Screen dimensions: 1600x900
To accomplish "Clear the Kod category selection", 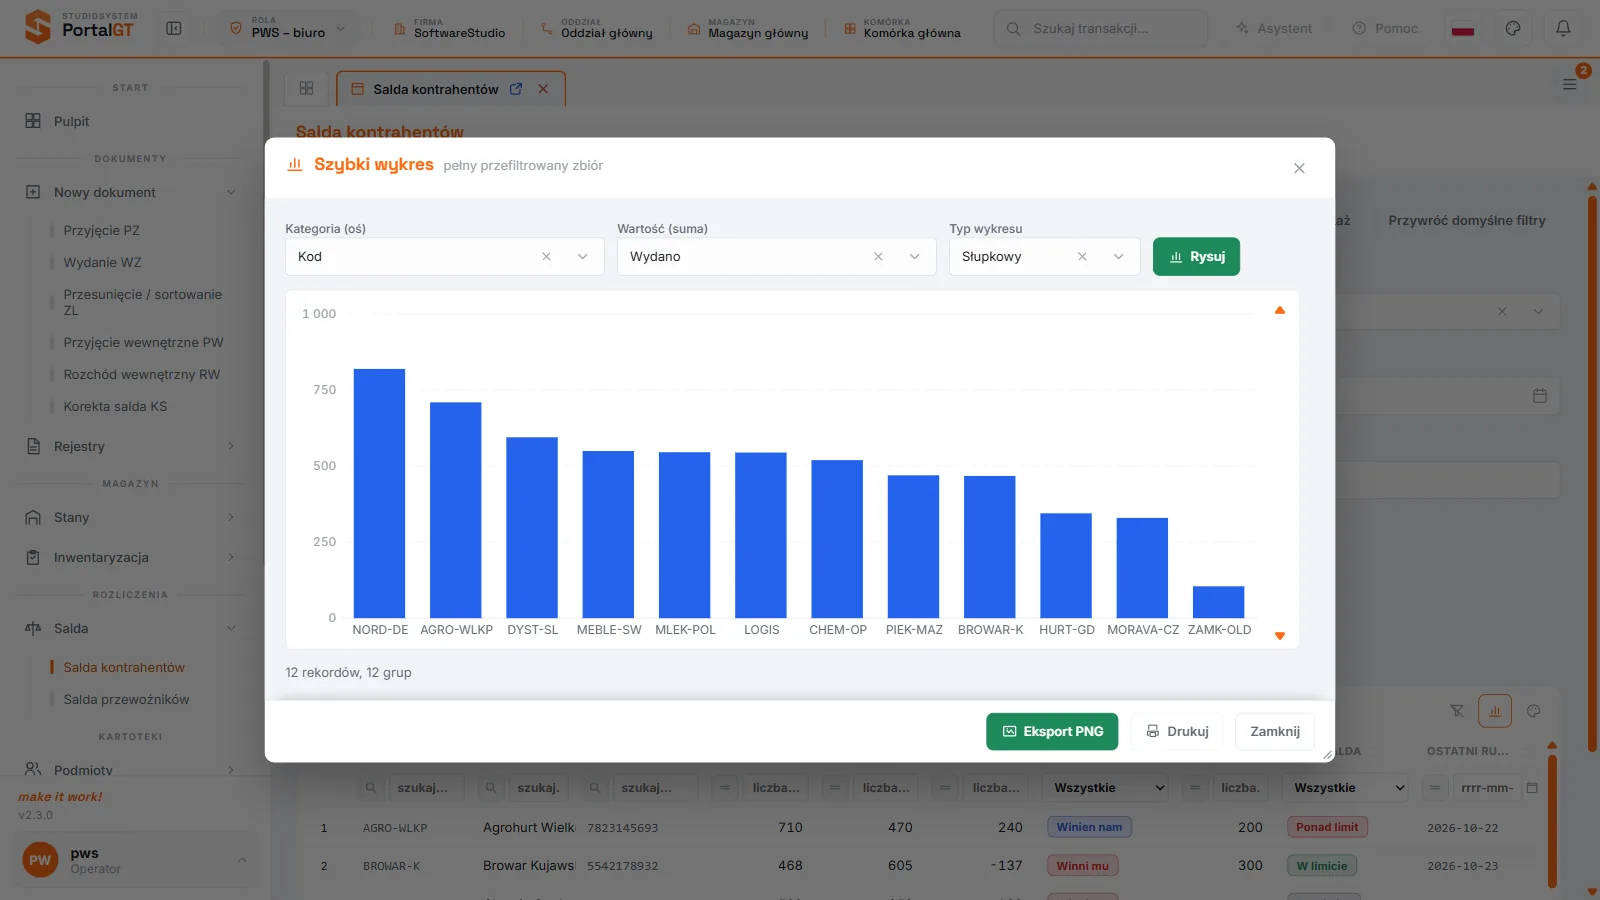I will [x=546, y=257].
